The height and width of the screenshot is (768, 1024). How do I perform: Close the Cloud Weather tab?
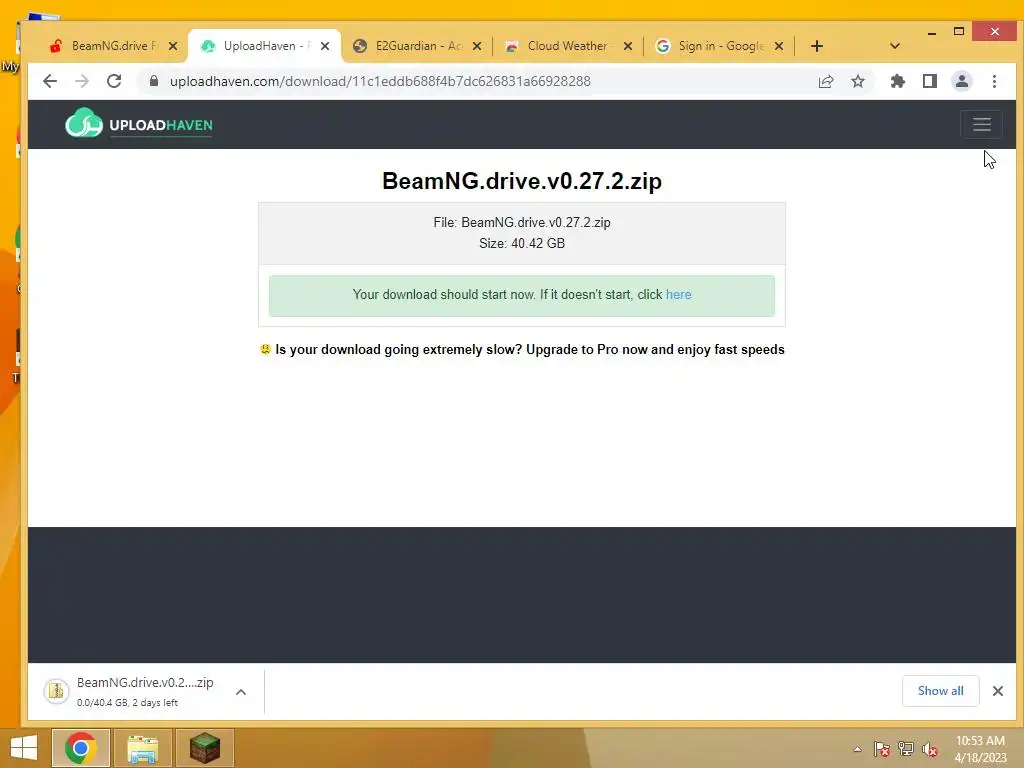point(628,46)
